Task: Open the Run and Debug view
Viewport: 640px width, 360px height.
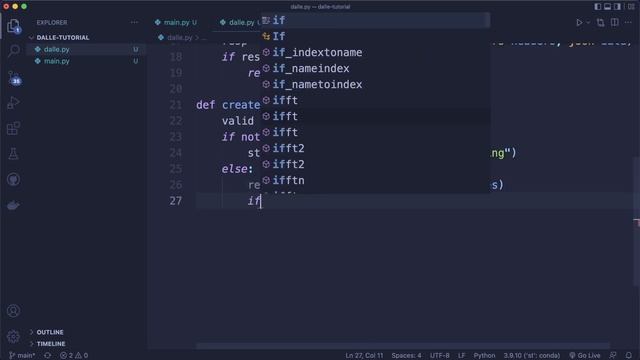Action: click(13, 102)
